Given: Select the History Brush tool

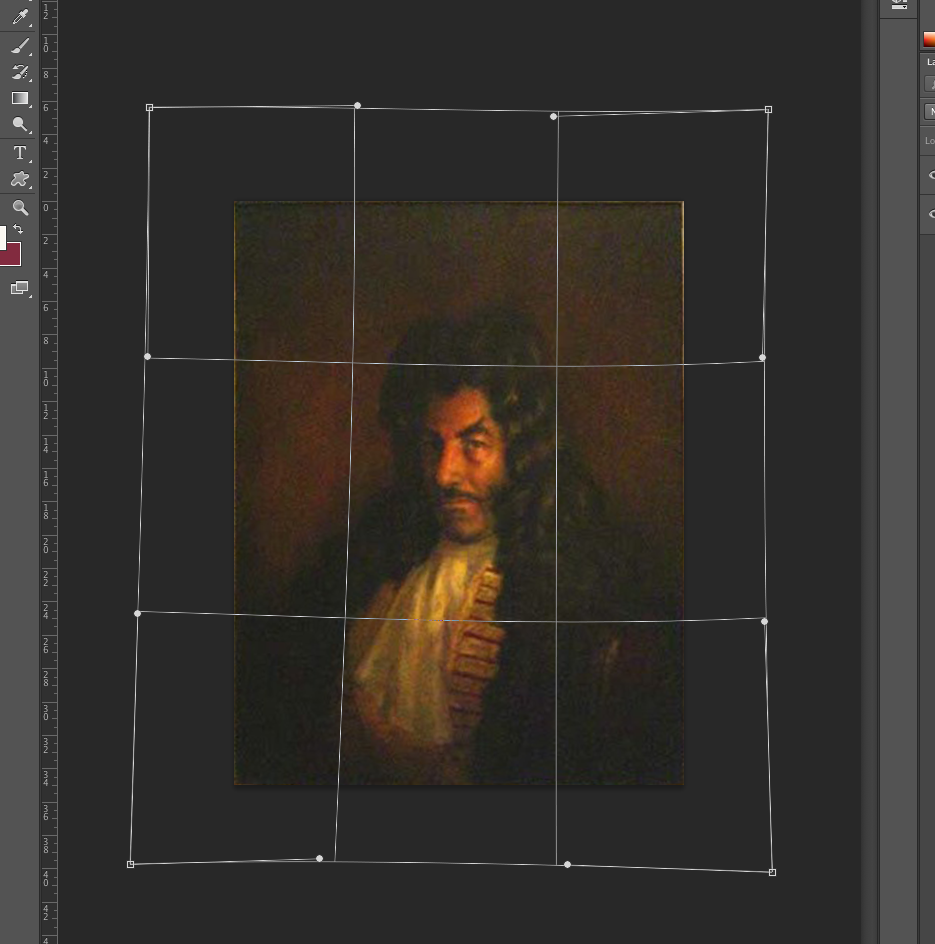Looking at the screenshot, I should [x=20, y=72].
